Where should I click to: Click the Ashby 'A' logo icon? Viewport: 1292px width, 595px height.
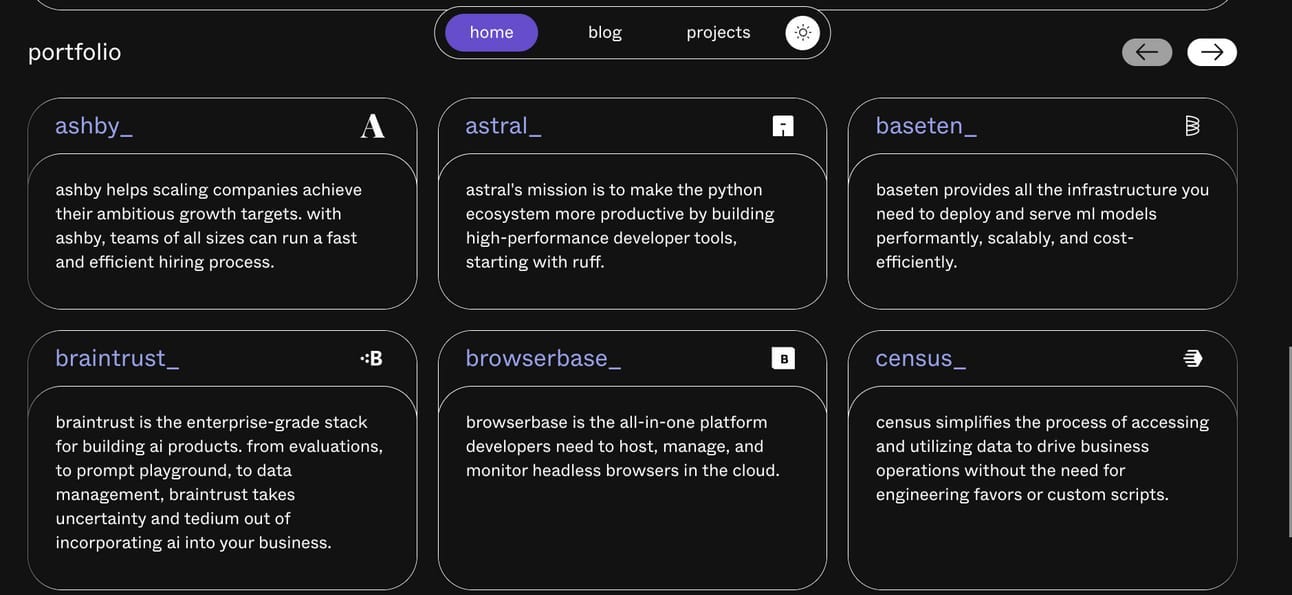pyautogui.click(x=372, y=126)
